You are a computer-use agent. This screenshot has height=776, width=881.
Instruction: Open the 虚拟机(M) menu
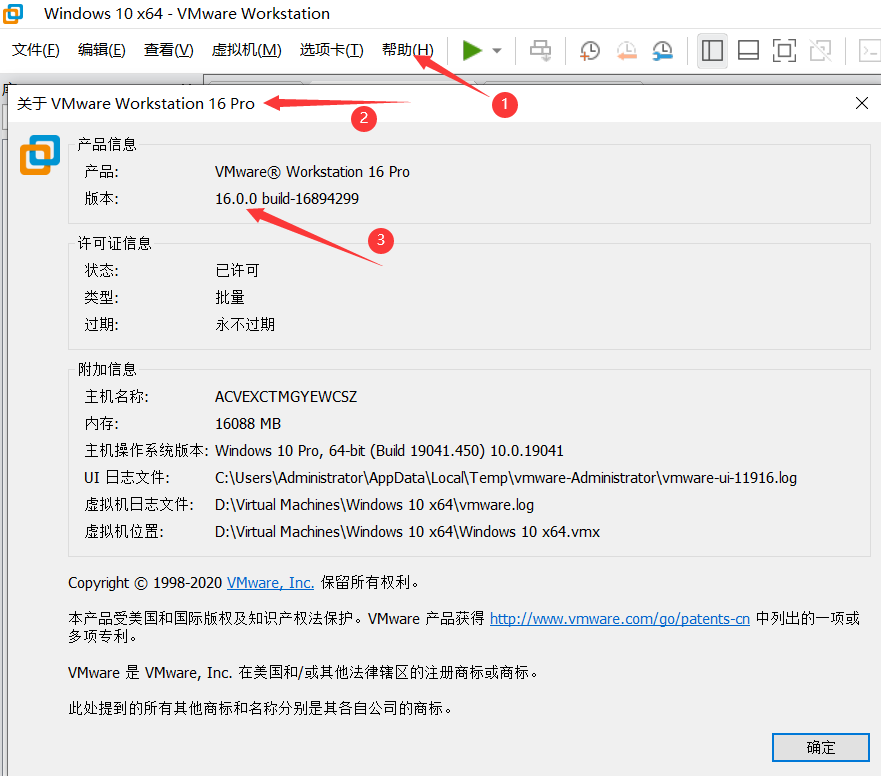[x=247, y=50]
